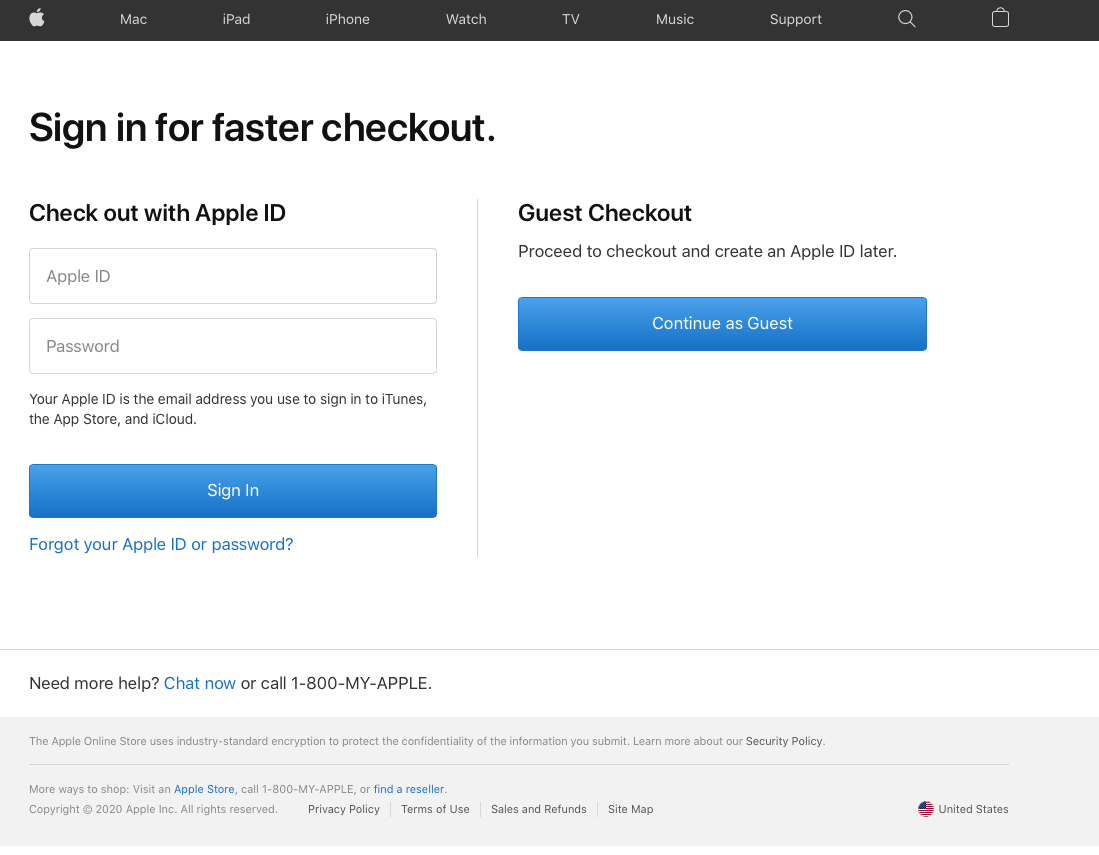The image size is (1099, 855).
Task: Click the Continue as Guest button
Action: point(722,324)
